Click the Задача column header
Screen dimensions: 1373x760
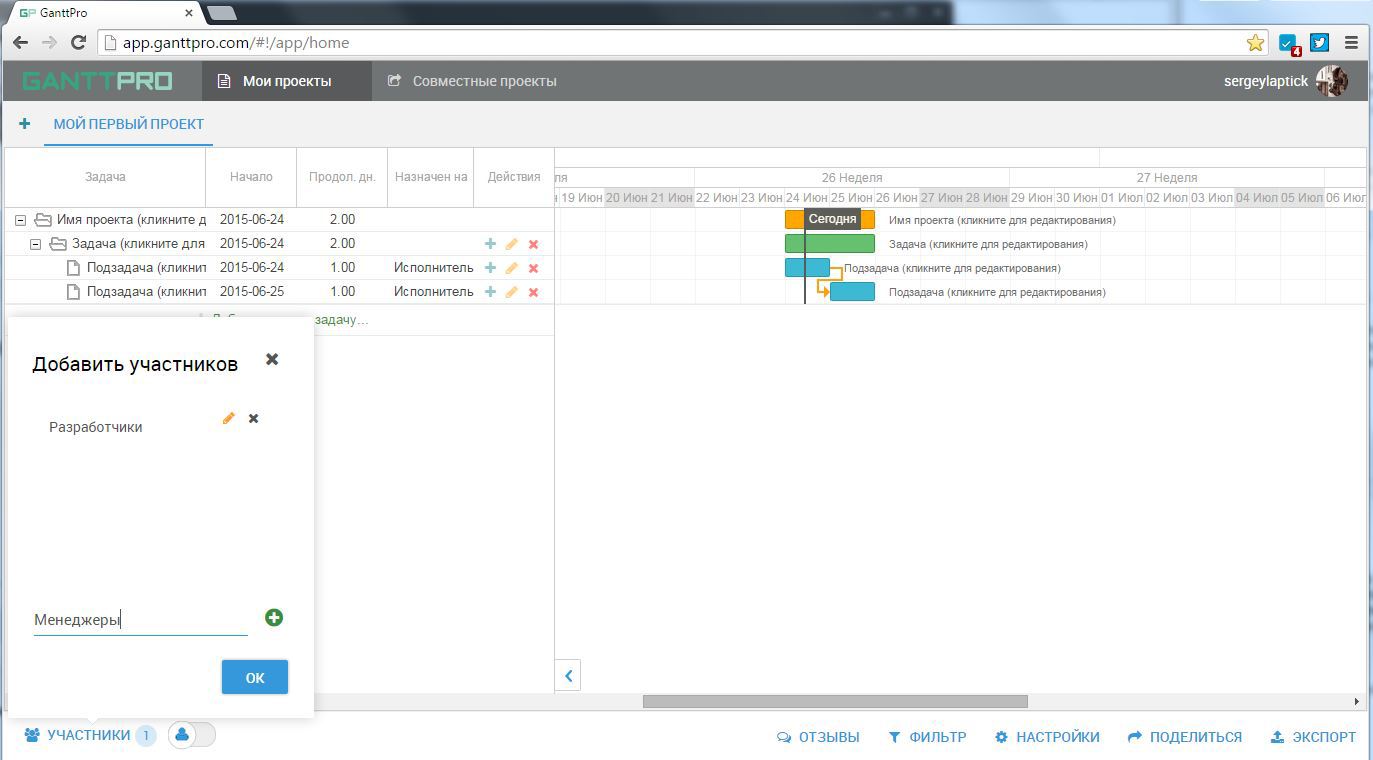tap(105, 177)
